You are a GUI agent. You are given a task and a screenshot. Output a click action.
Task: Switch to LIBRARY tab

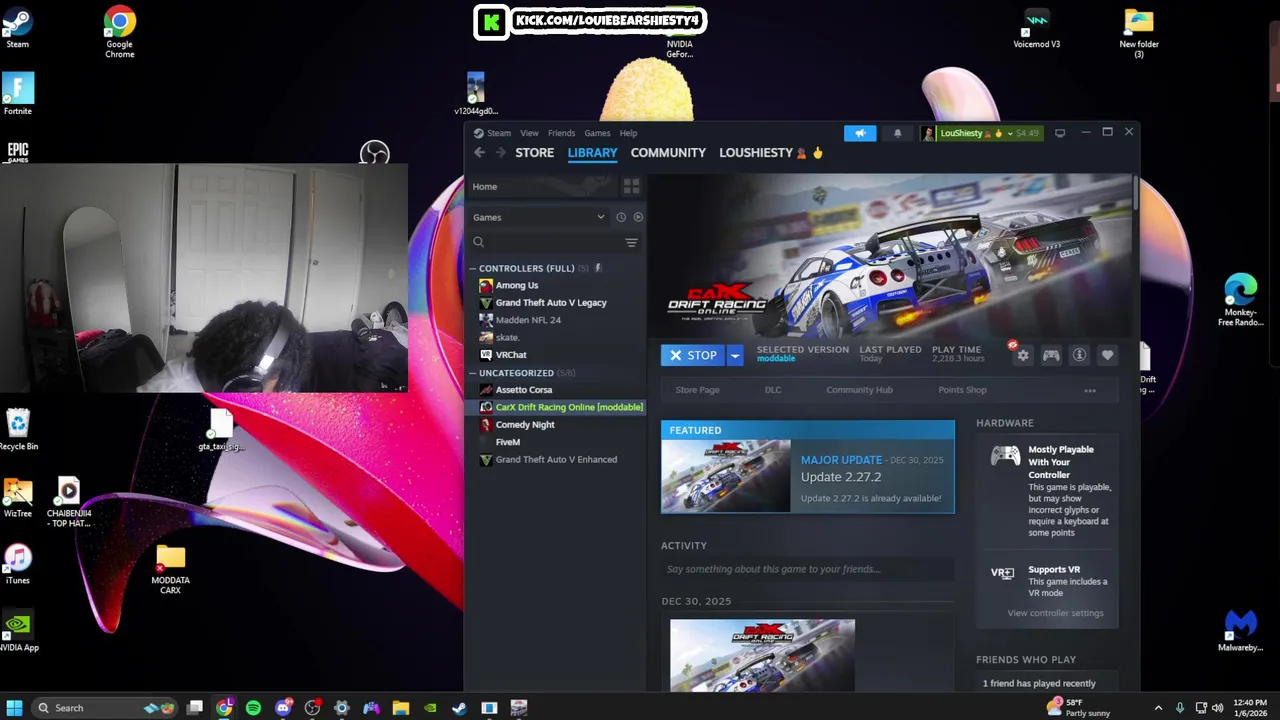click(x=592, y=153)
